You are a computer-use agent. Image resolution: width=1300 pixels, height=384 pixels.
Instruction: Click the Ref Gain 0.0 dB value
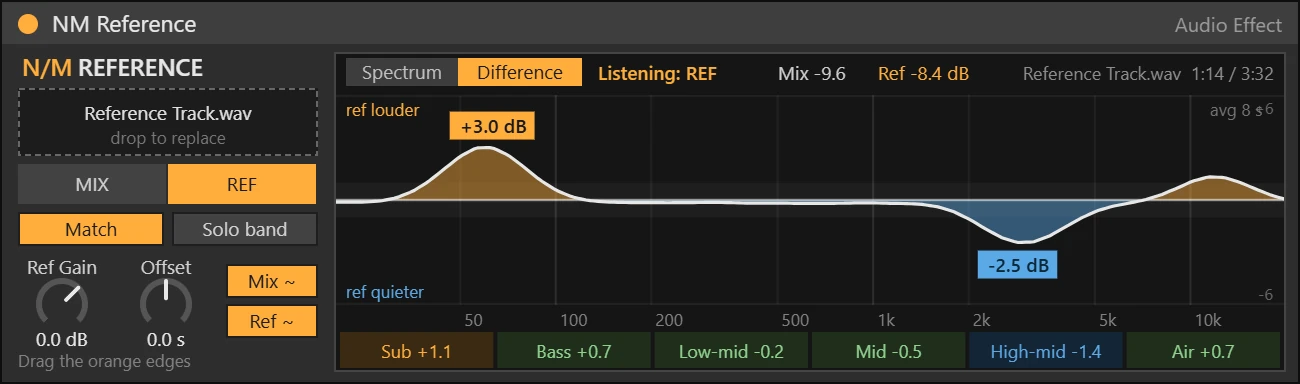62,339
